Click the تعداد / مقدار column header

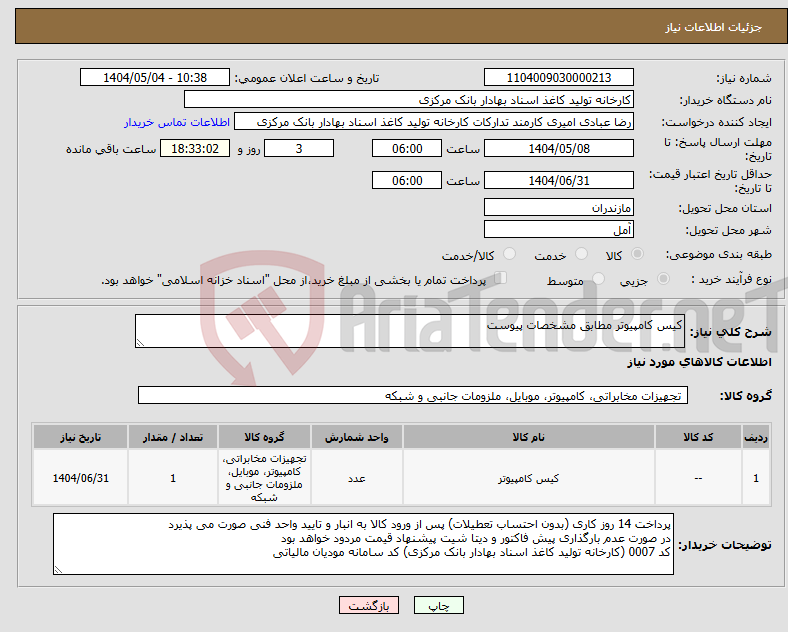click(173, 437)
